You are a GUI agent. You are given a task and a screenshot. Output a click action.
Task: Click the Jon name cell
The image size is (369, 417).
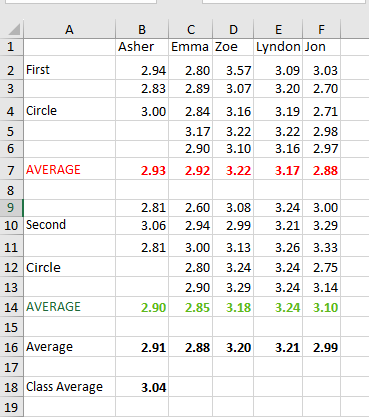point(321,47)
